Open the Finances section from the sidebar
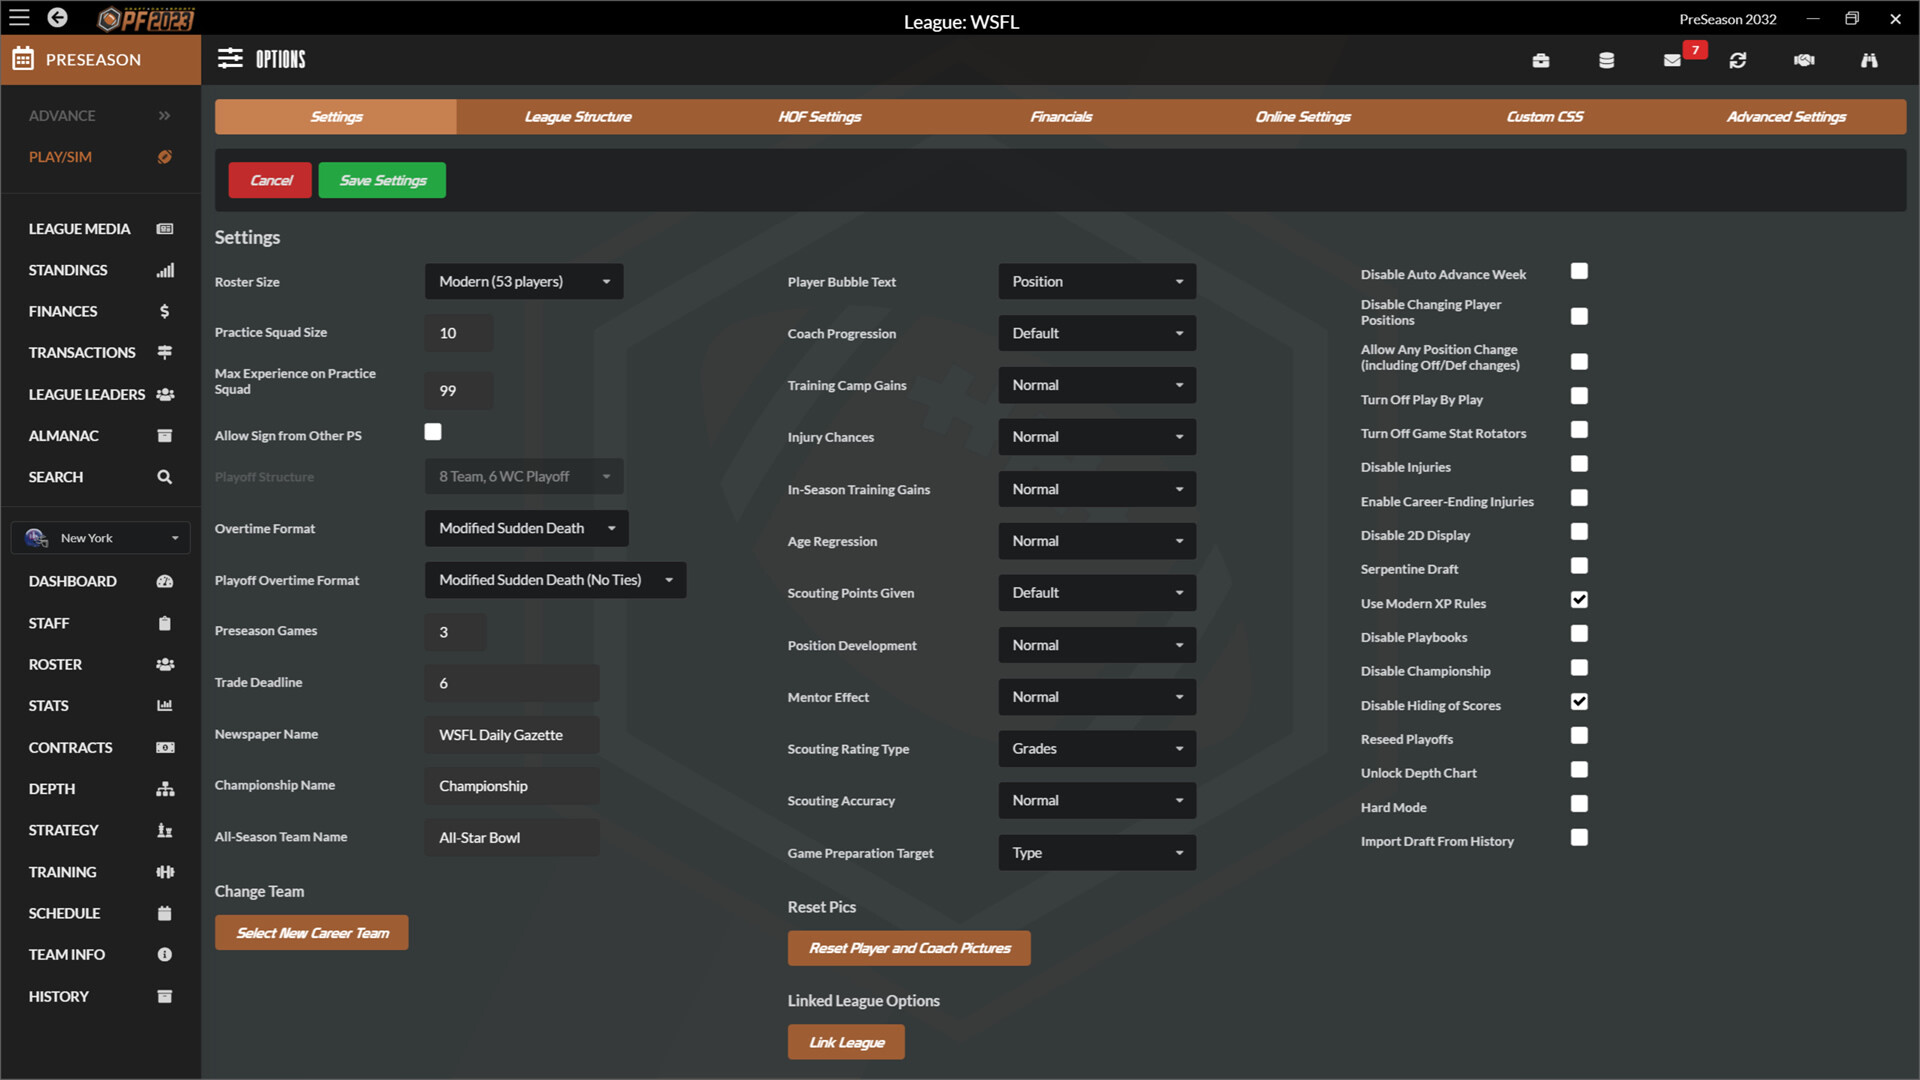Viewport: 1920px width, 1080px height. tap(62, 311)
